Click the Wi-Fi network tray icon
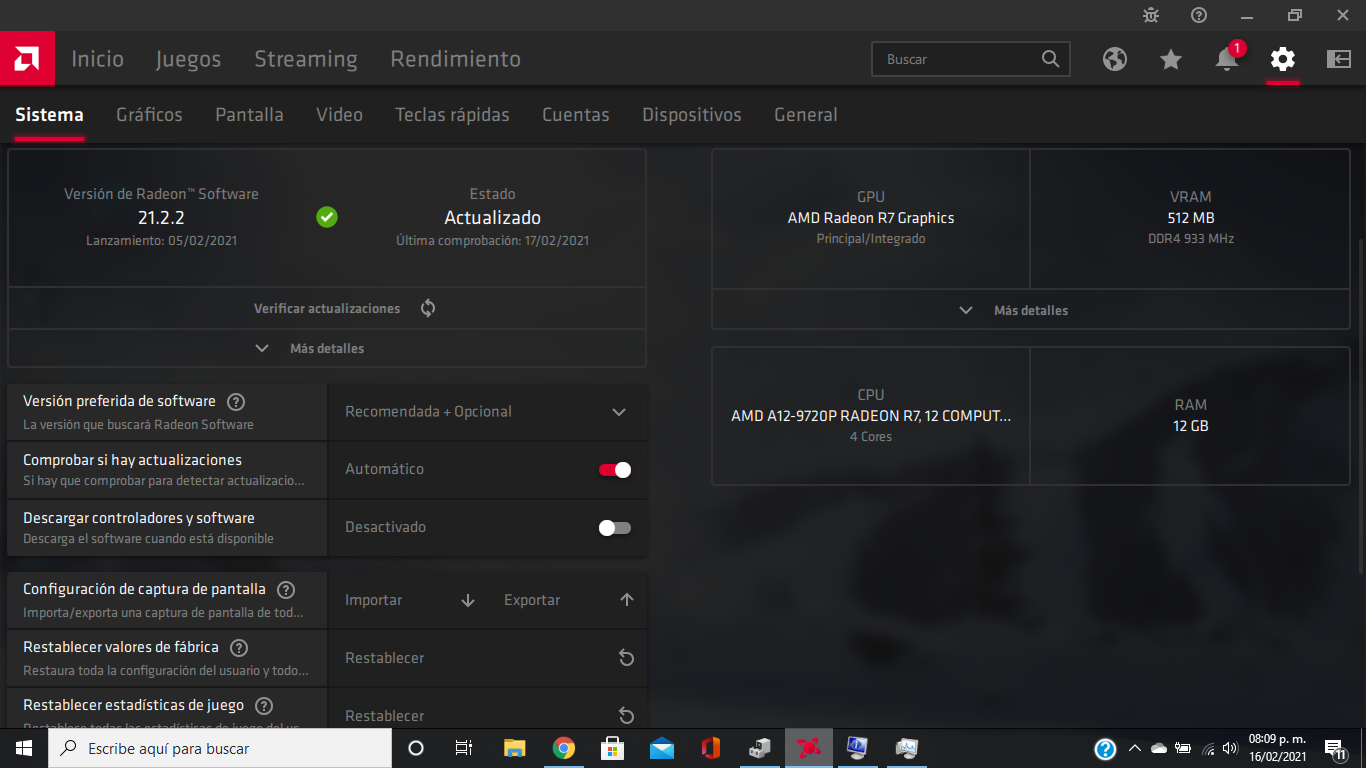The width and height of the screenshot is (1366, 768). click(1208, 748)
